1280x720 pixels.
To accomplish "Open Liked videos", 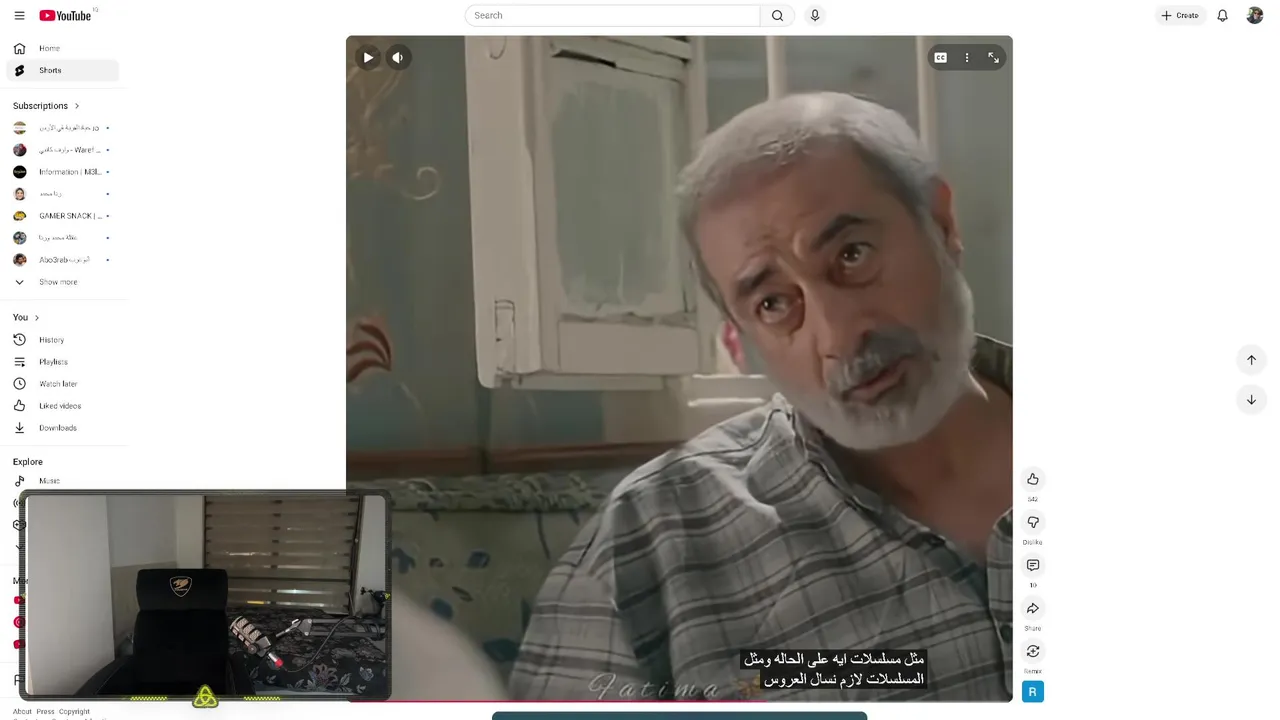I will 62,406.
